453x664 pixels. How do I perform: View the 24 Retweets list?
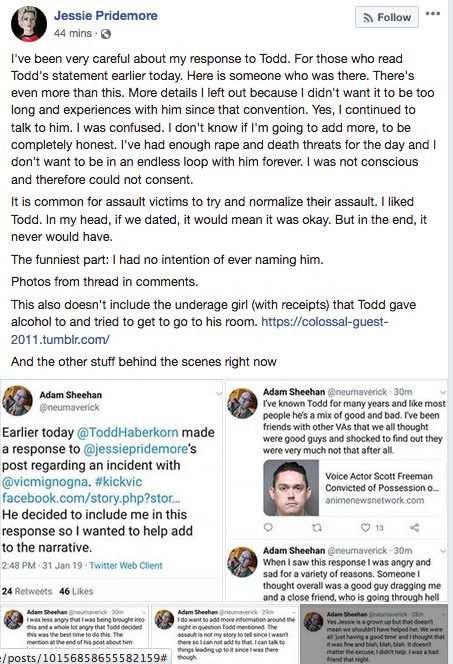click(27, 591)
